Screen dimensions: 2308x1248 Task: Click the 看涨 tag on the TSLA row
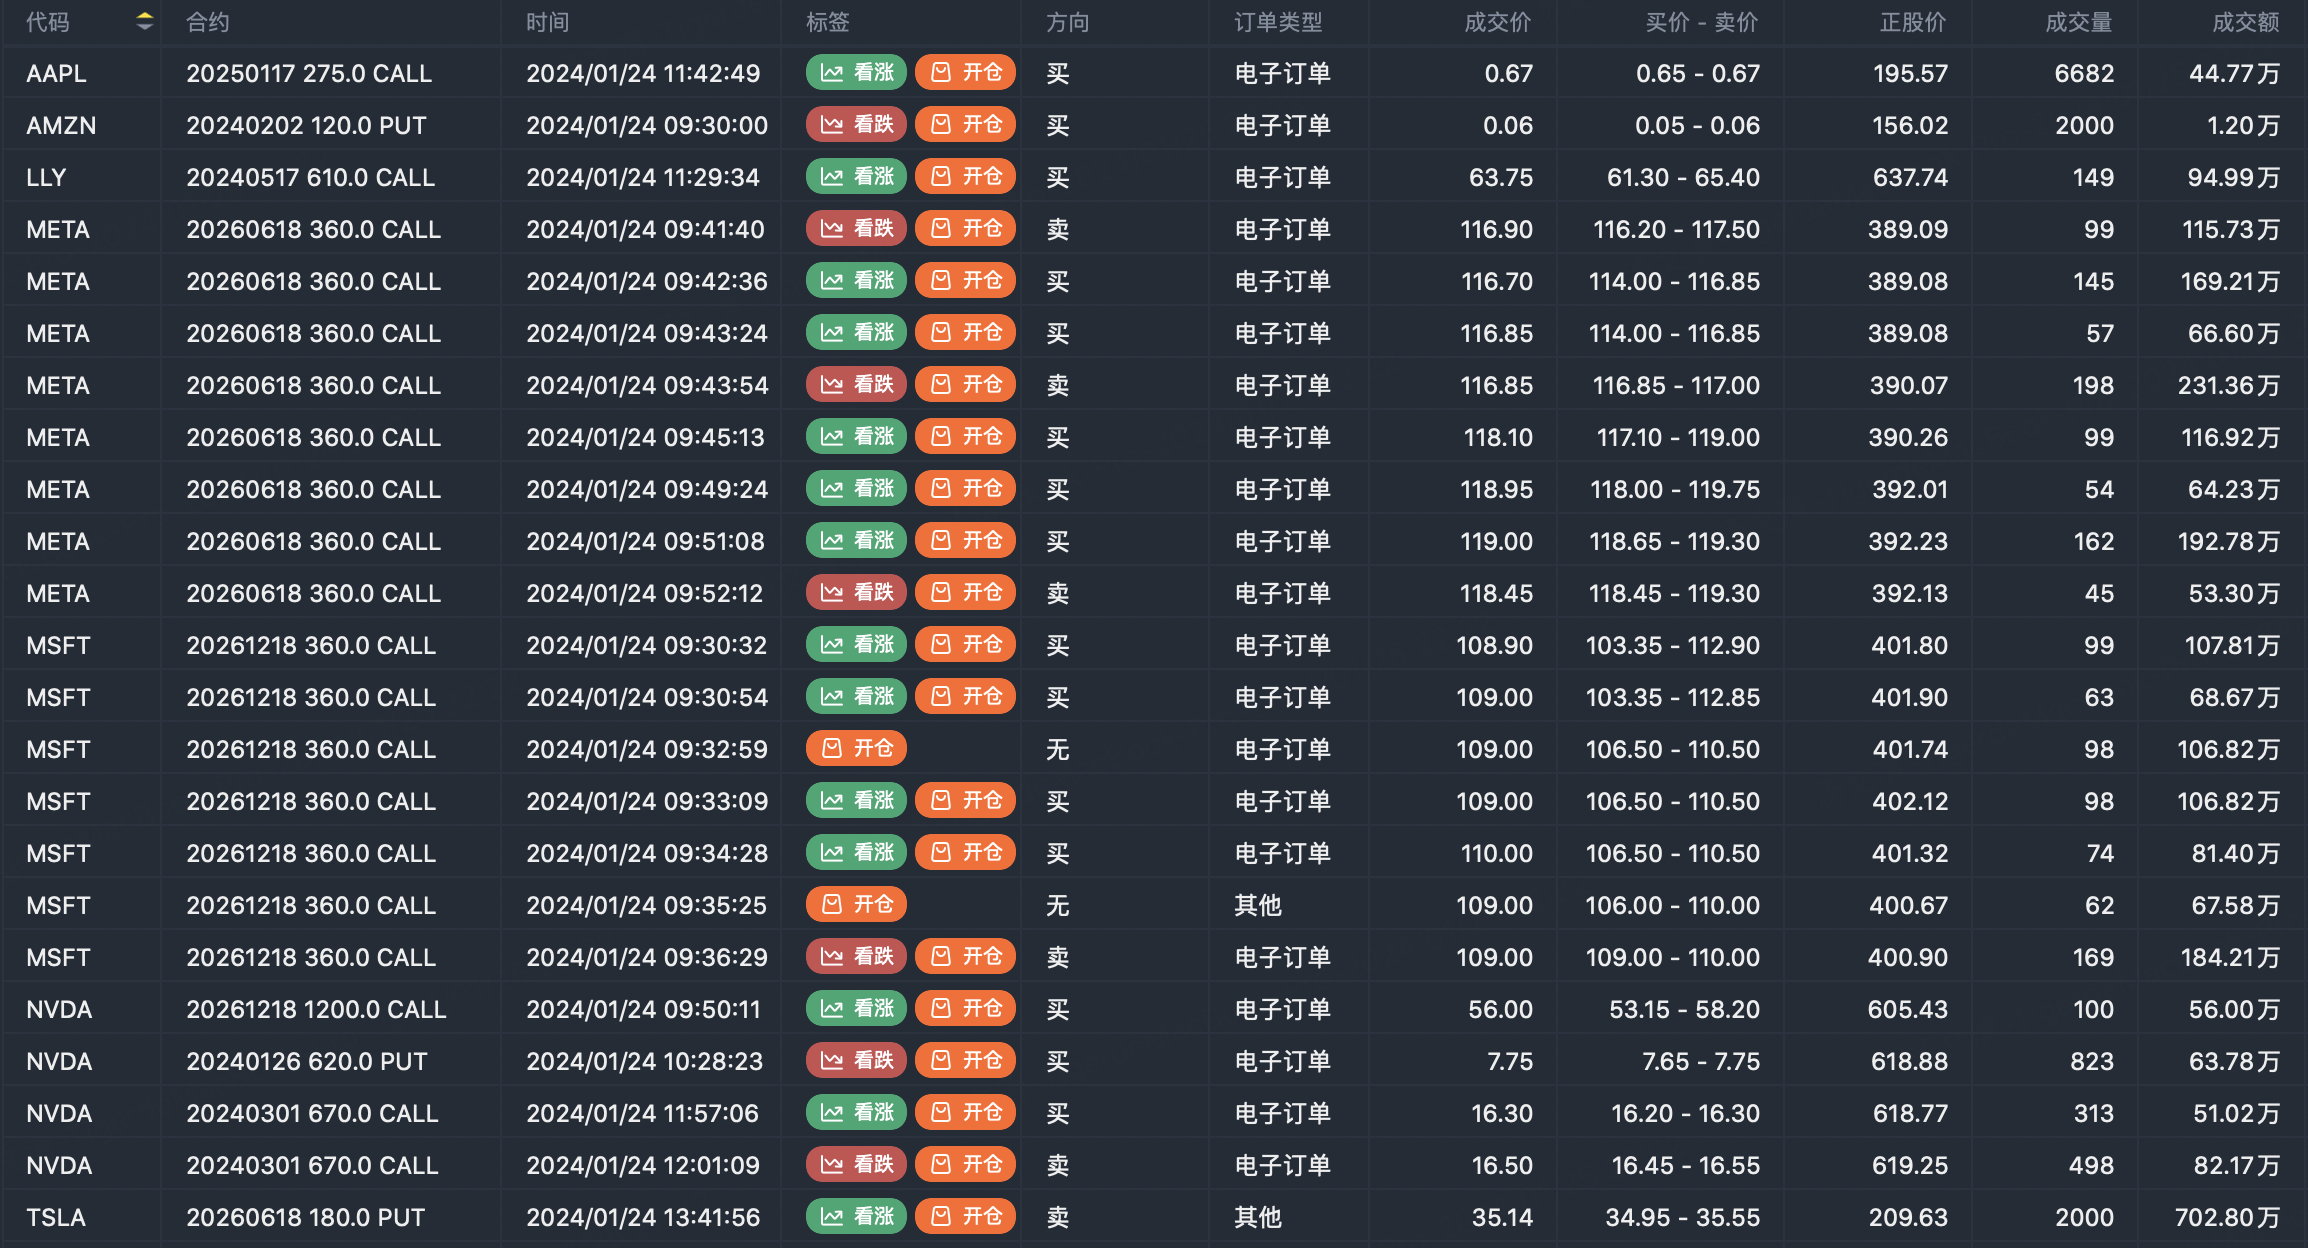857,1217
